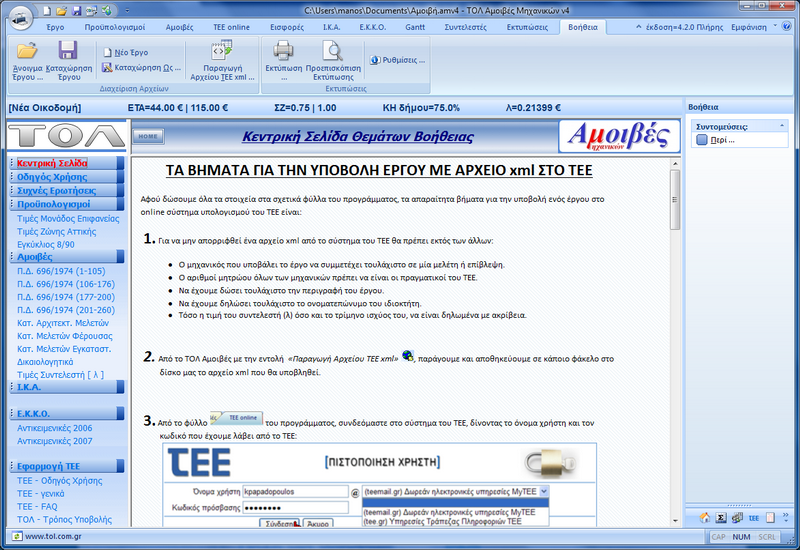Viewport: 800px width, 550px height.
Task: Click the Περί shortcut in help panel
Action: (715, 140)
